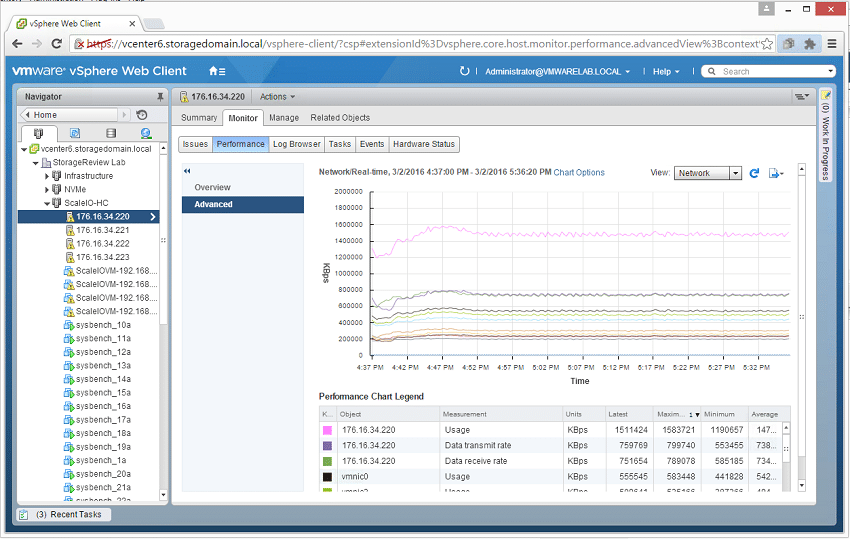The height and width of the screenshot is (539, 850).
Task: Click the green Data receive rate swatch
Action: [x=327, y=461]
